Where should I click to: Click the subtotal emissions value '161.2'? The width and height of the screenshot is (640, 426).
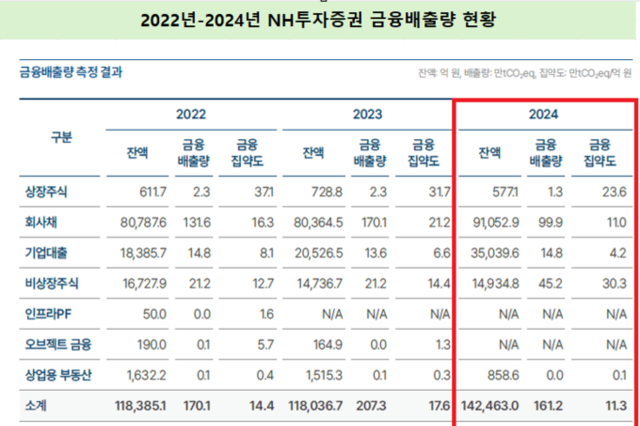point(548,406)
